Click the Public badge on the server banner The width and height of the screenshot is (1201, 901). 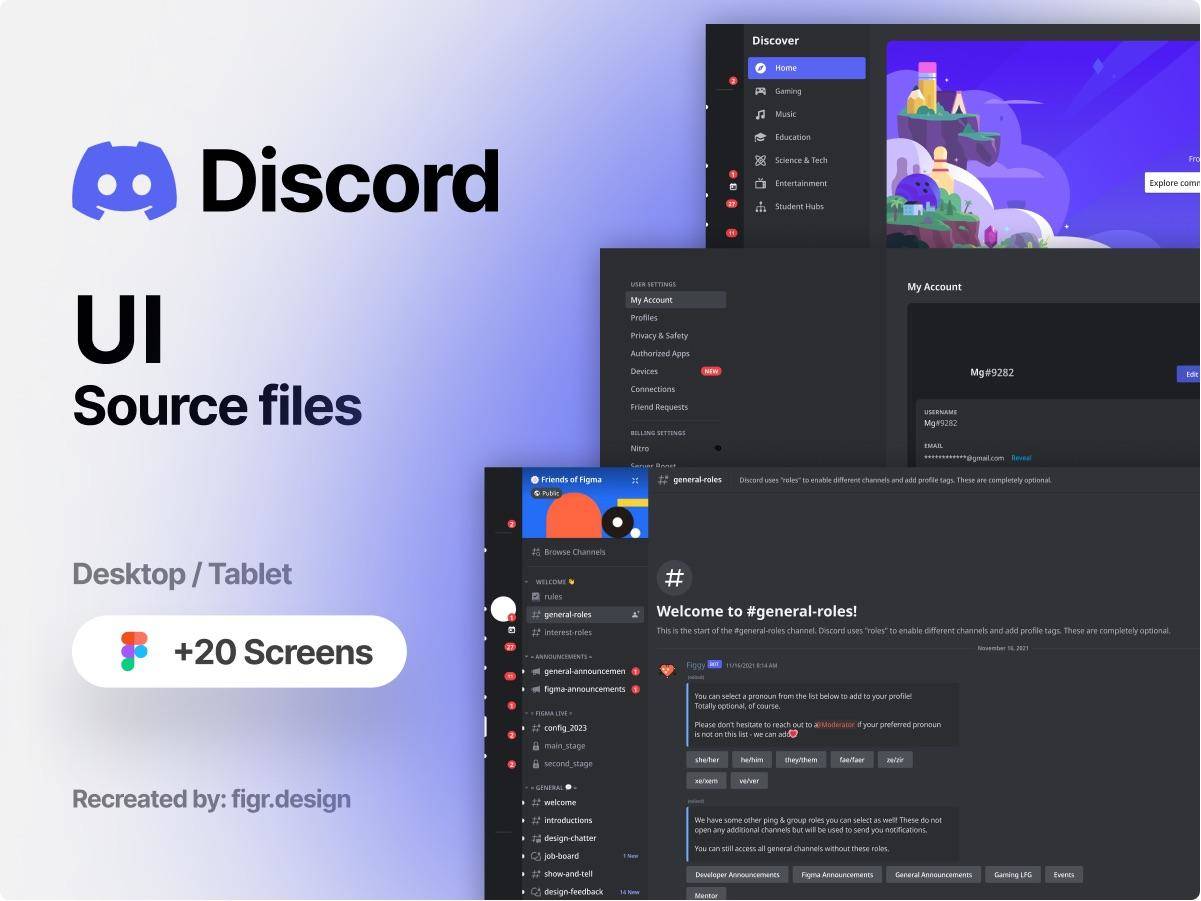point(547,493)
